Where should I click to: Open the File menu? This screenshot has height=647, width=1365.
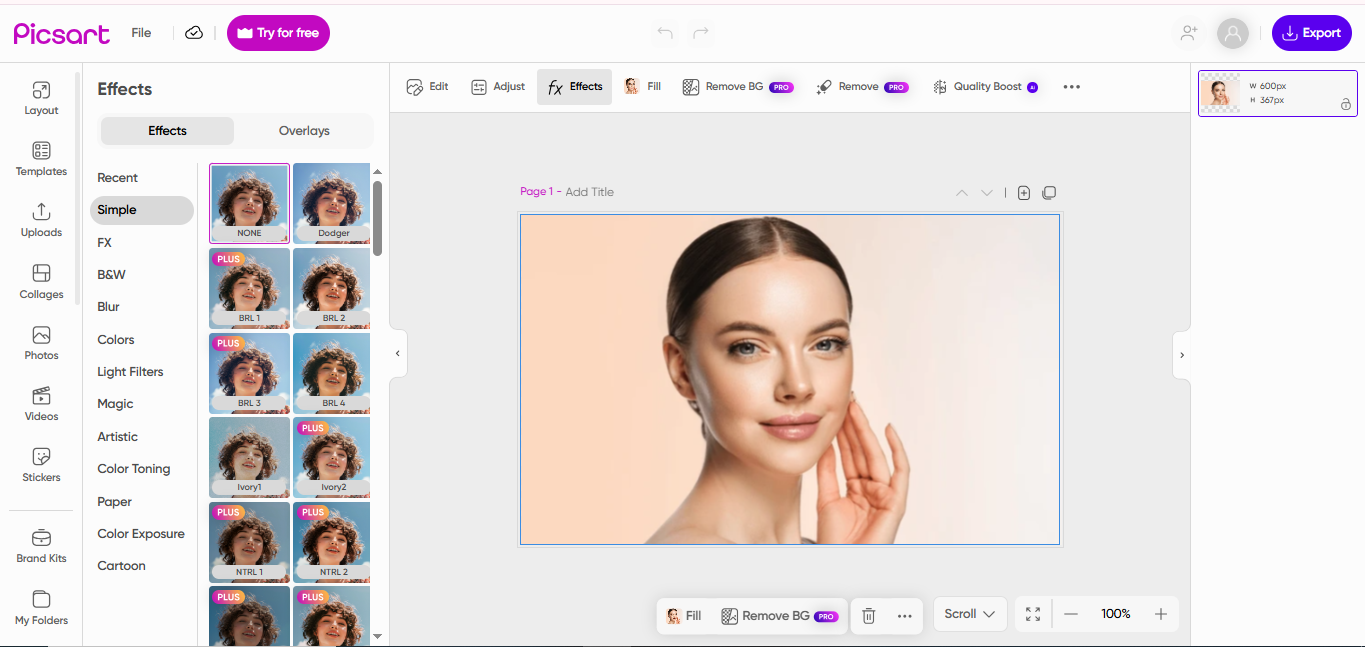tap(140, 32)
